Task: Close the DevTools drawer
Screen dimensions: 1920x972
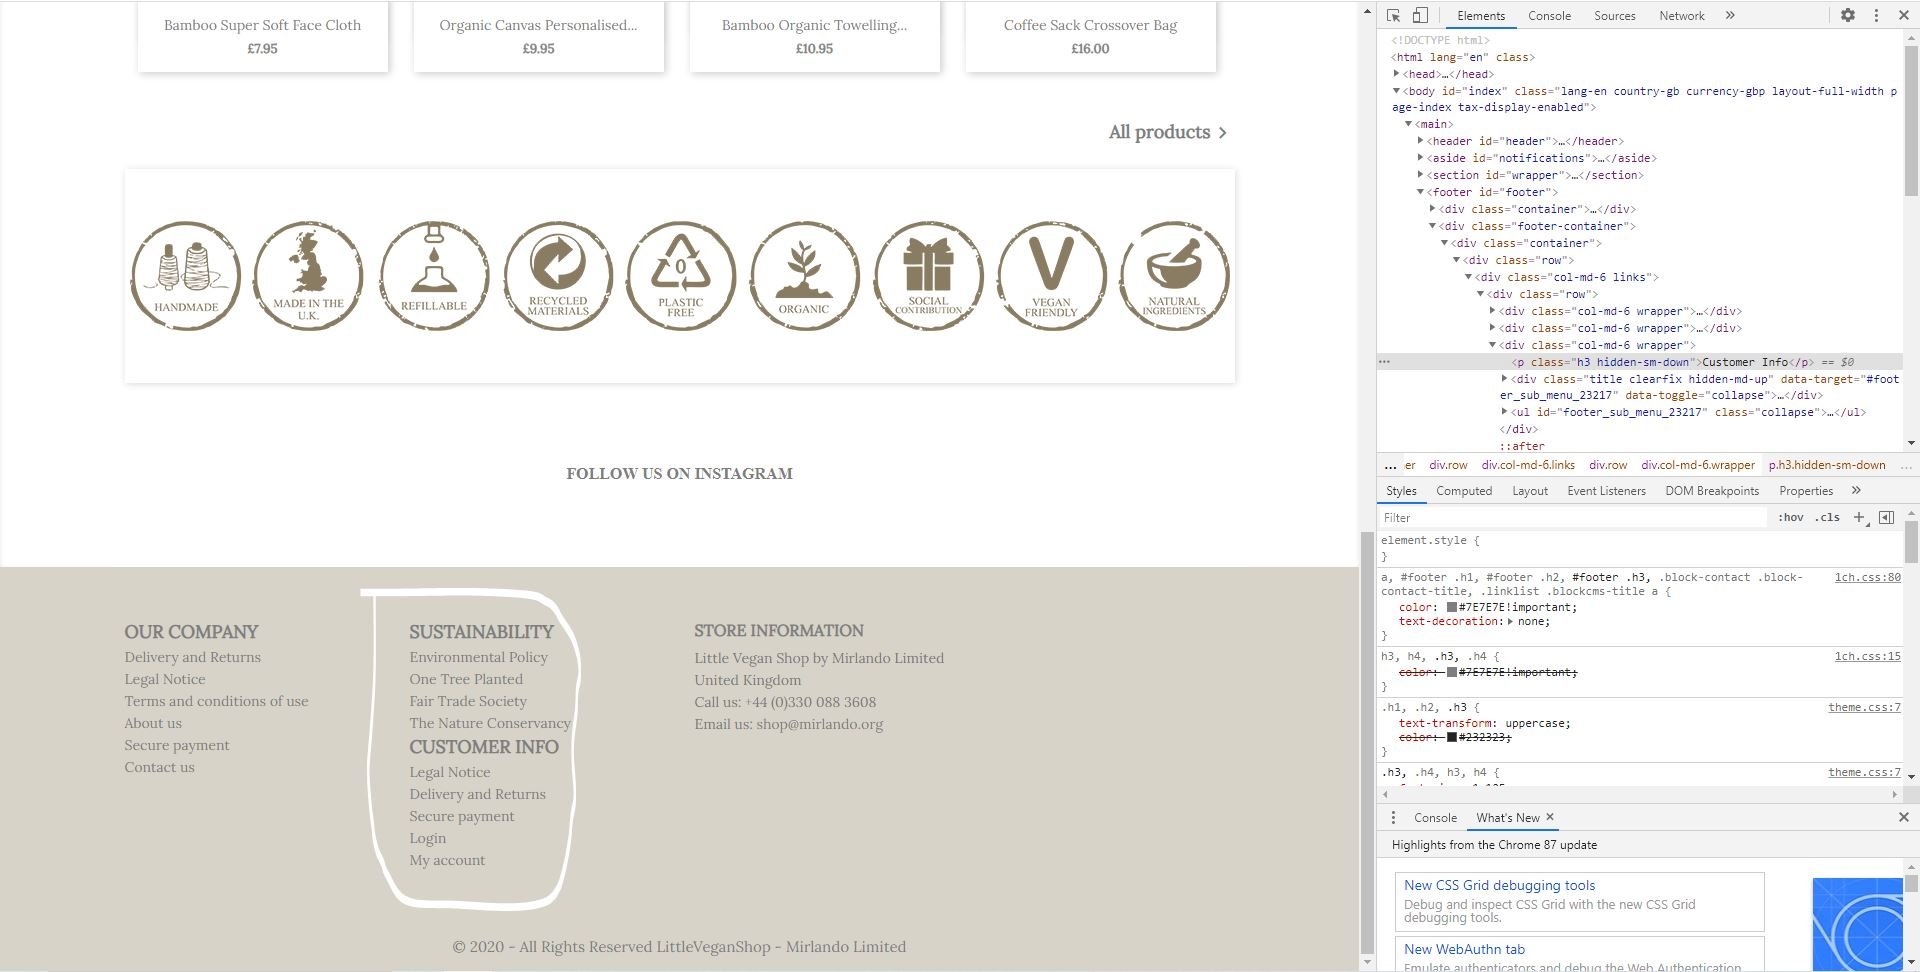Action: pyautogui.click(x=1904, y=818)
